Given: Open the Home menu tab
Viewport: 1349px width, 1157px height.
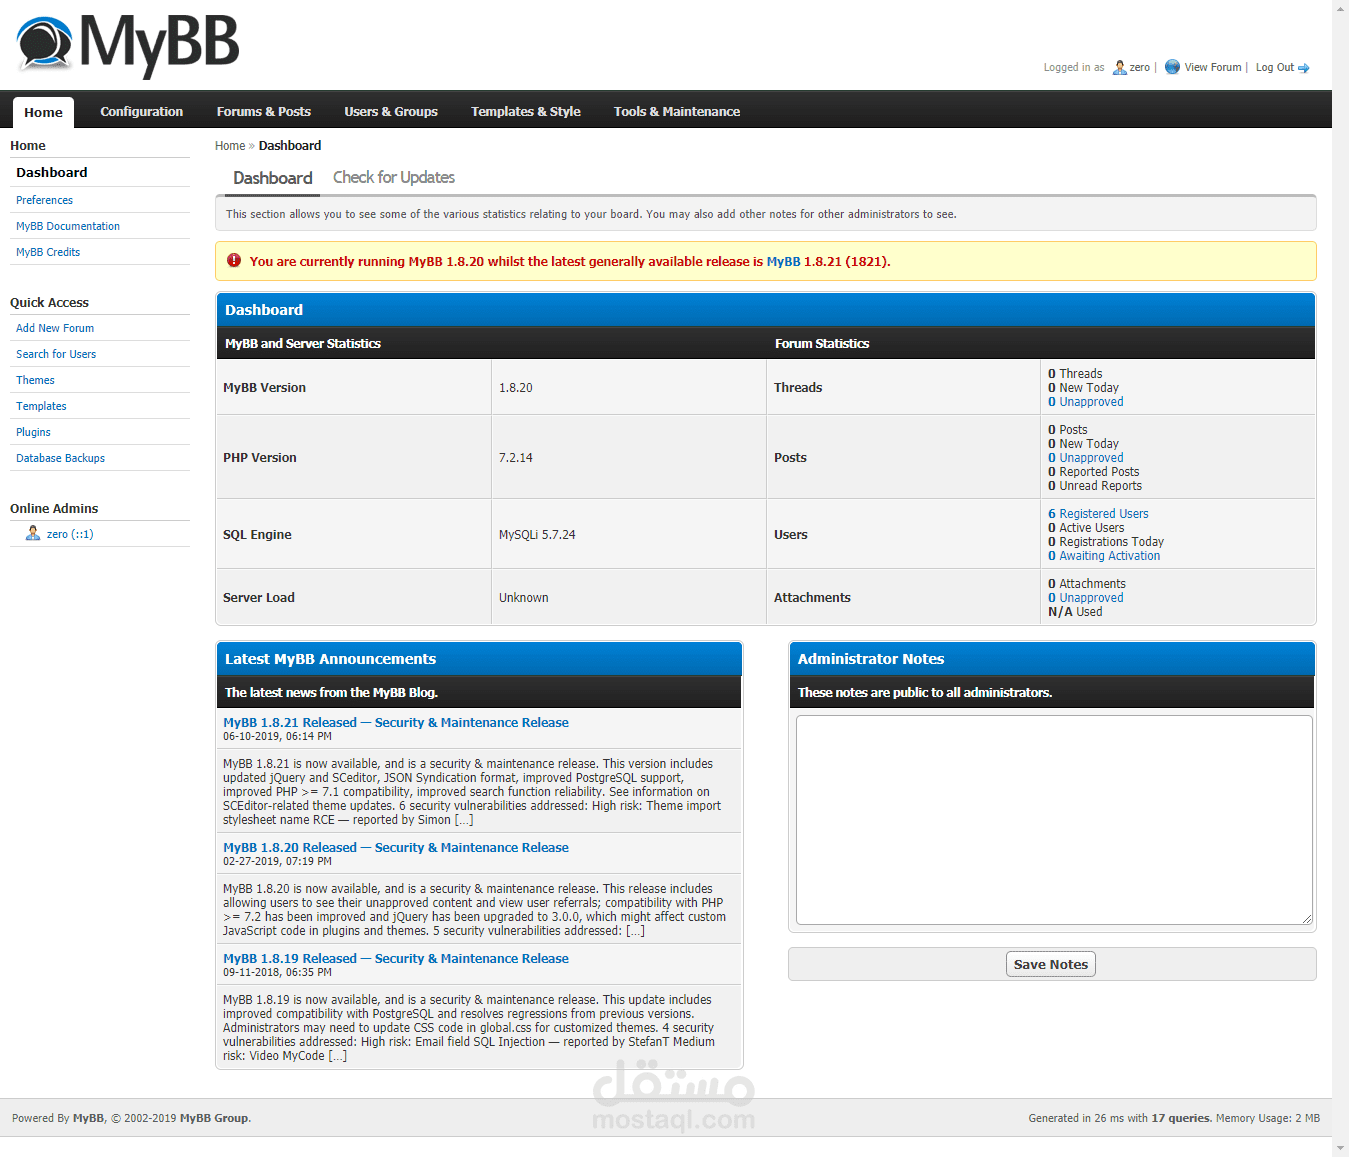Looking at the screenshot, I should (x=43, y=112).
